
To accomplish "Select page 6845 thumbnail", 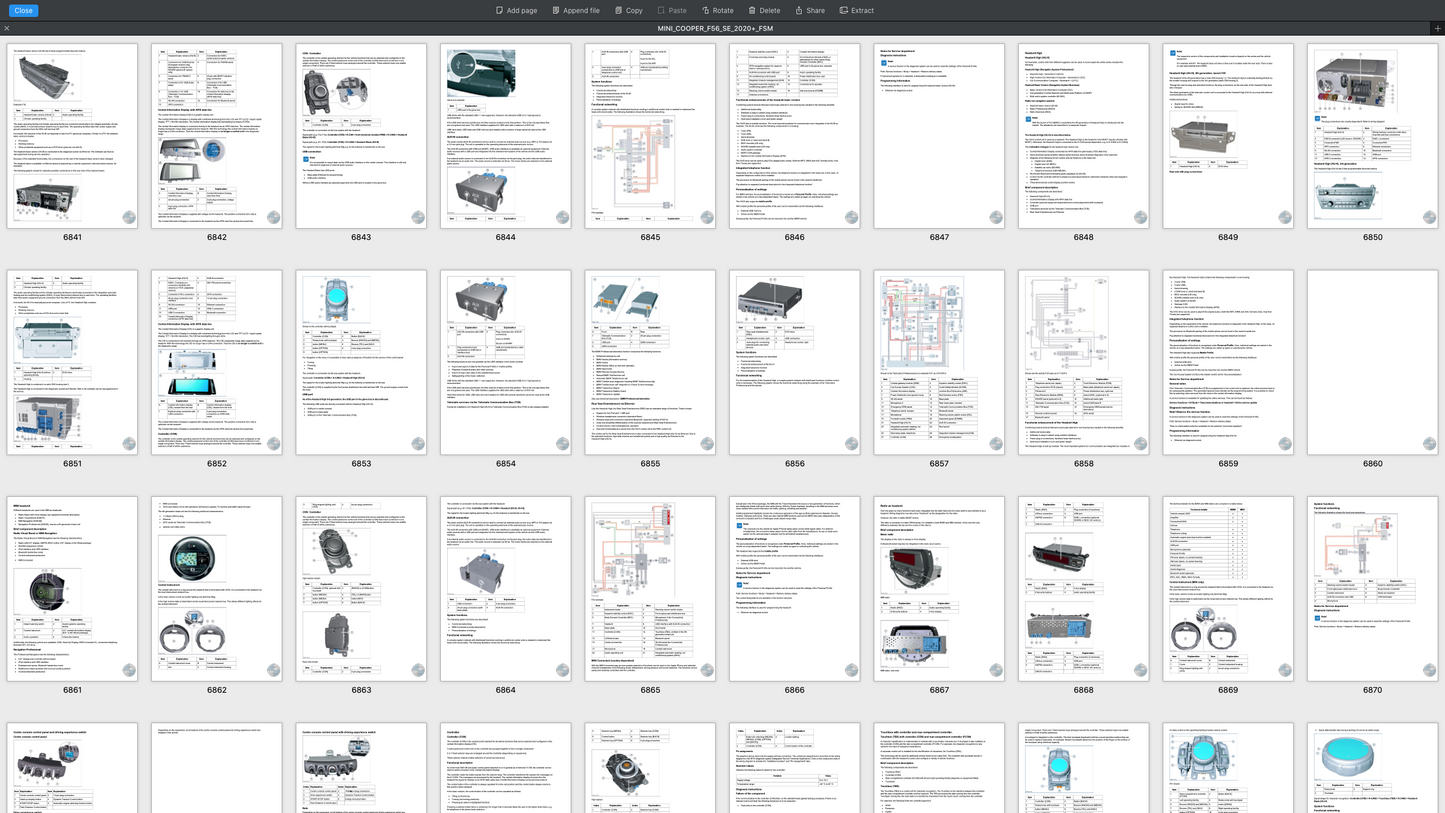I will (650, 135).
